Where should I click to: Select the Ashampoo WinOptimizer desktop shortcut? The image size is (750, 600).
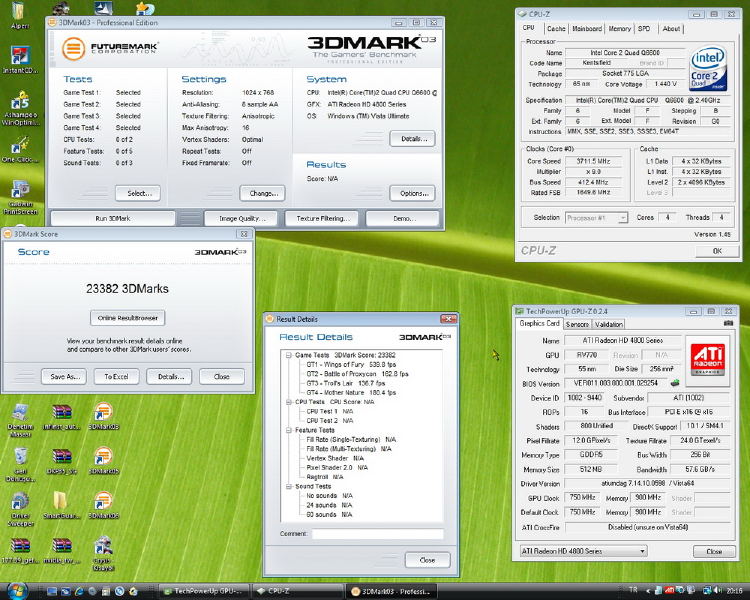pos(20,109)
